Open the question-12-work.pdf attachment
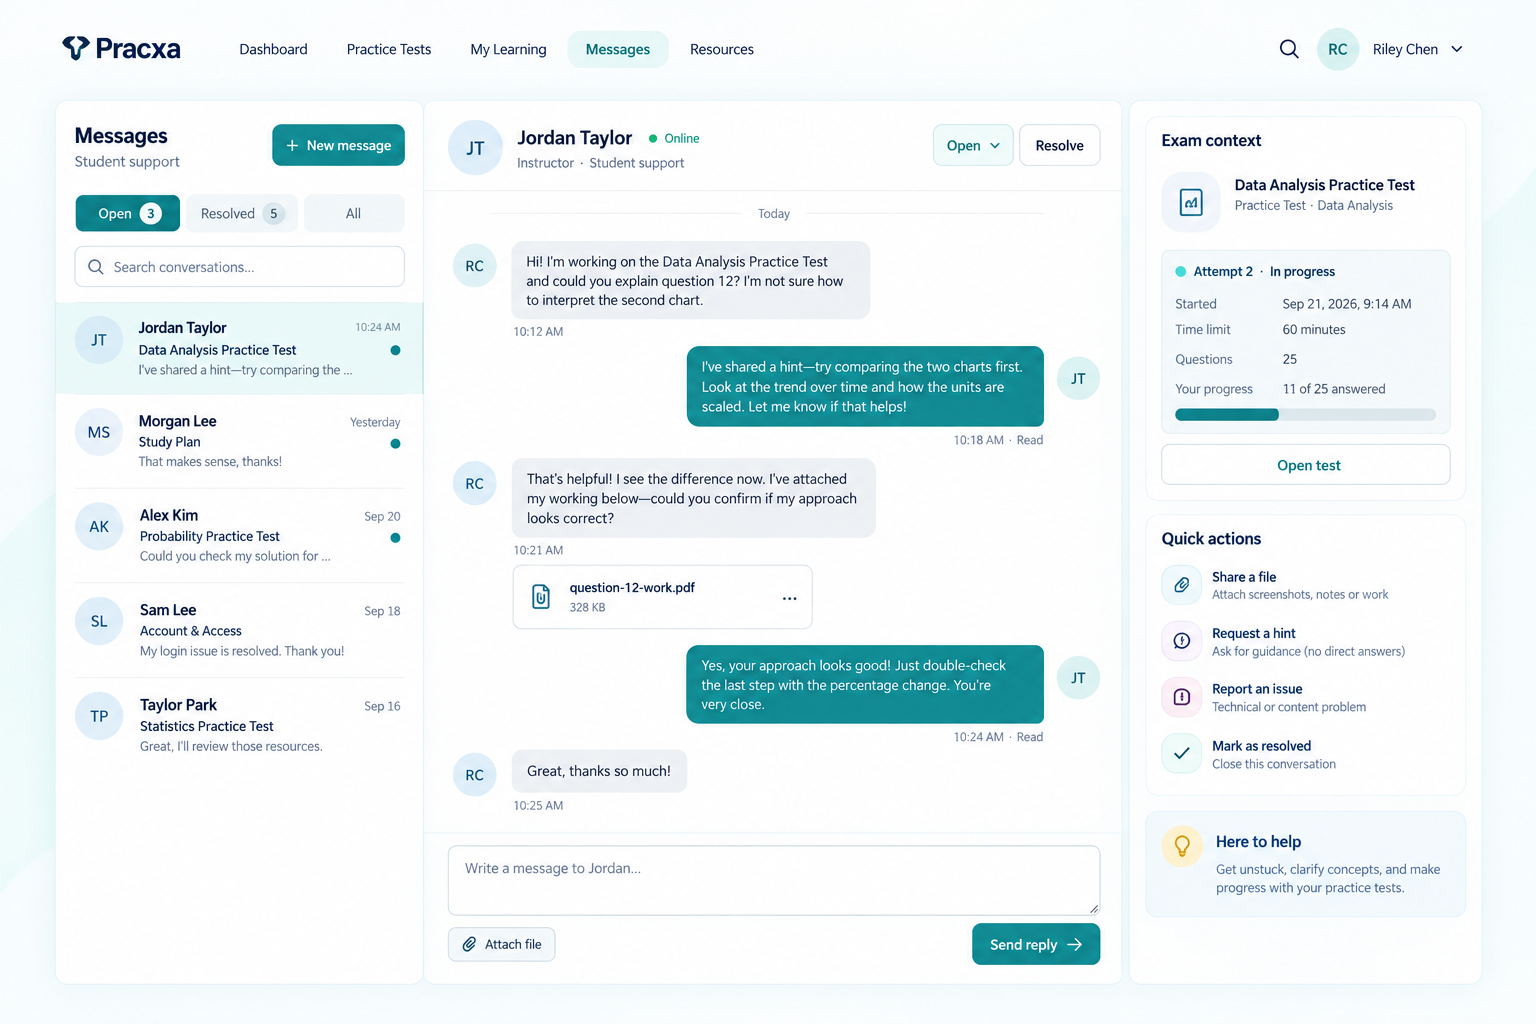The width and height of the screenshot is (1536, 1024). click(x=662, y=597)
